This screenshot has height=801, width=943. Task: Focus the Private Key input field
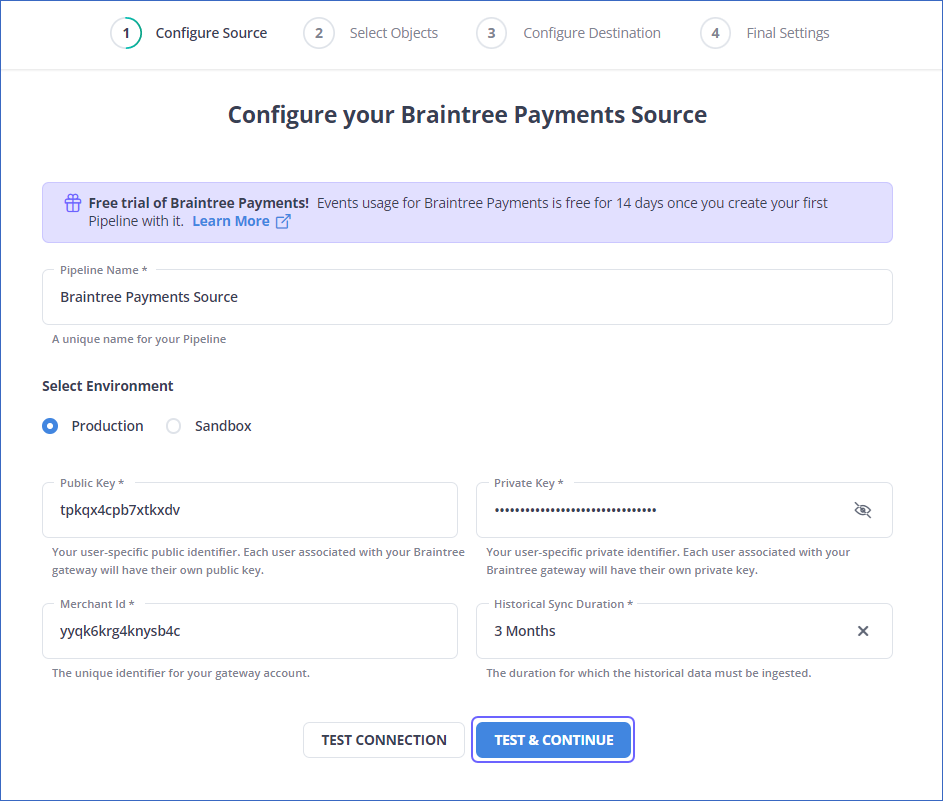coord(684,510)
